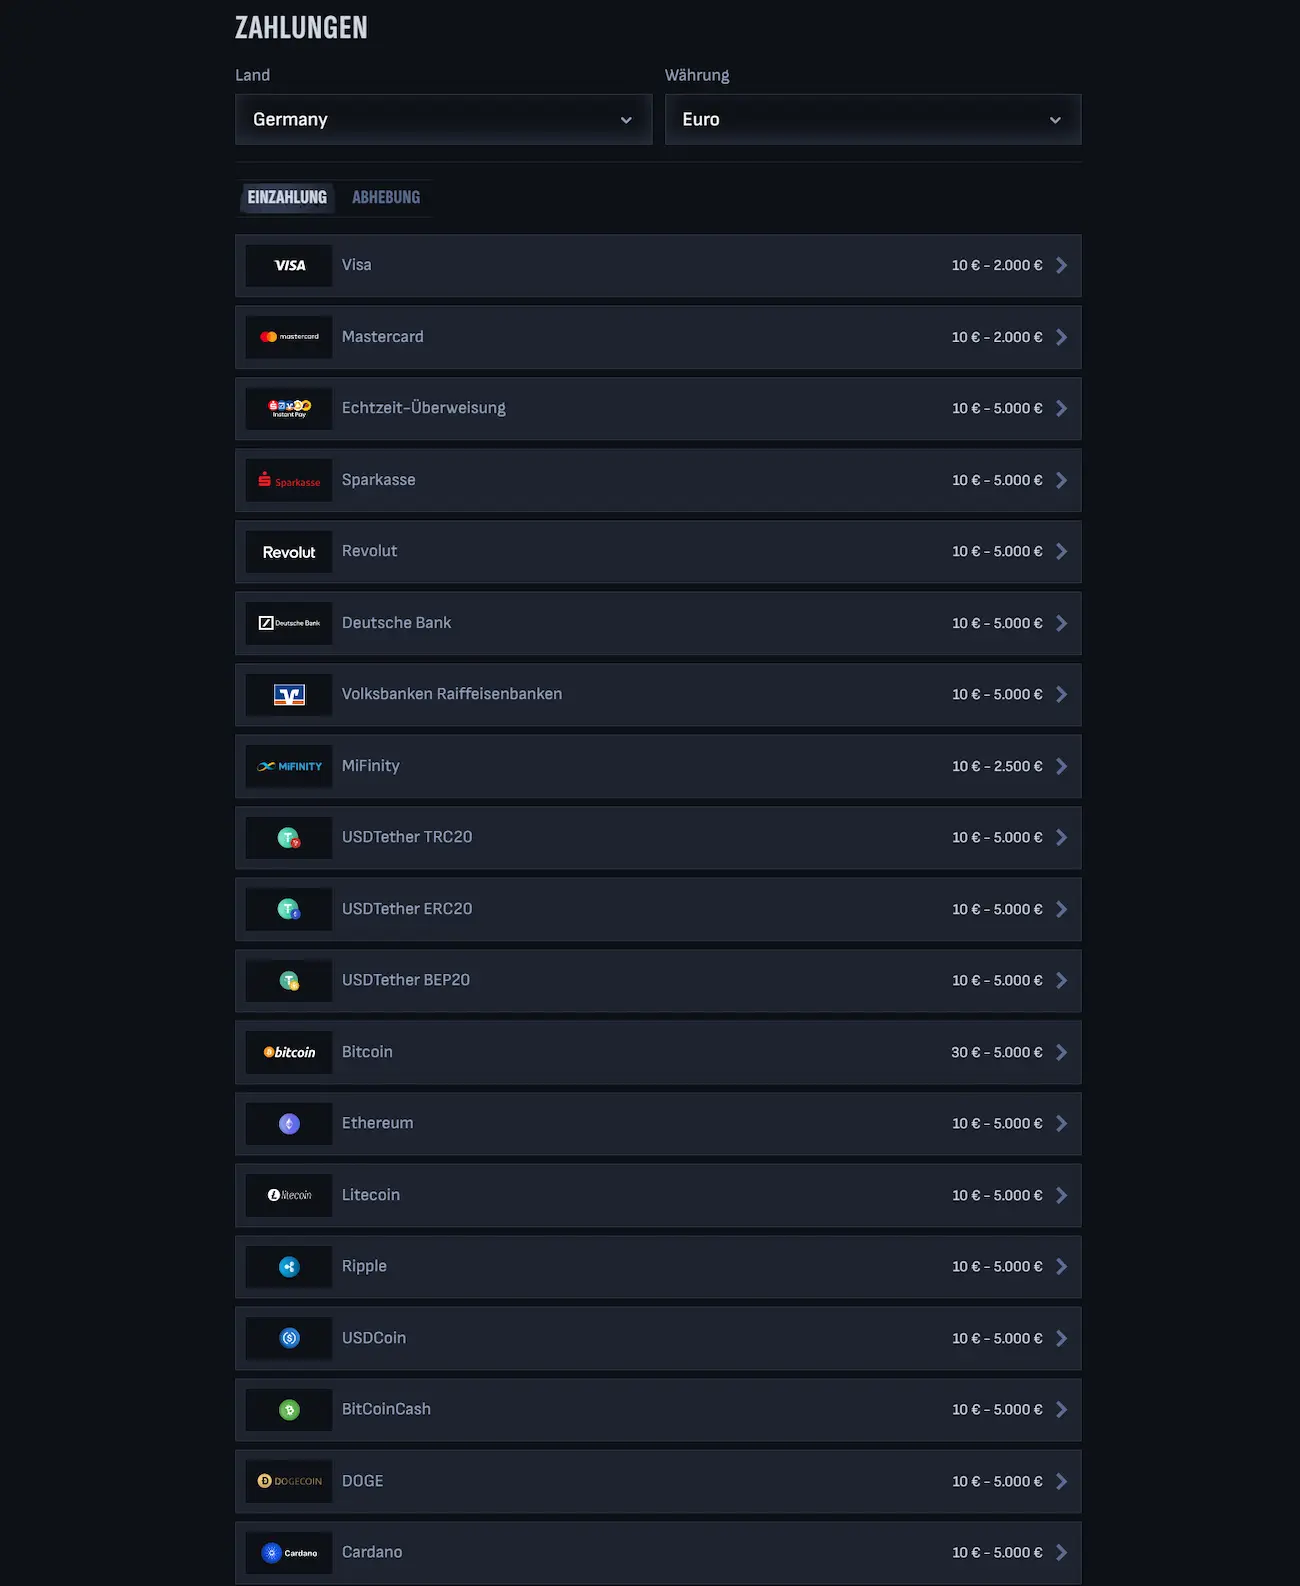This screenshot has height=1586, width=1300.
Task: Click the Revolut logo thumbnail
Action: (x=289, y=552)
